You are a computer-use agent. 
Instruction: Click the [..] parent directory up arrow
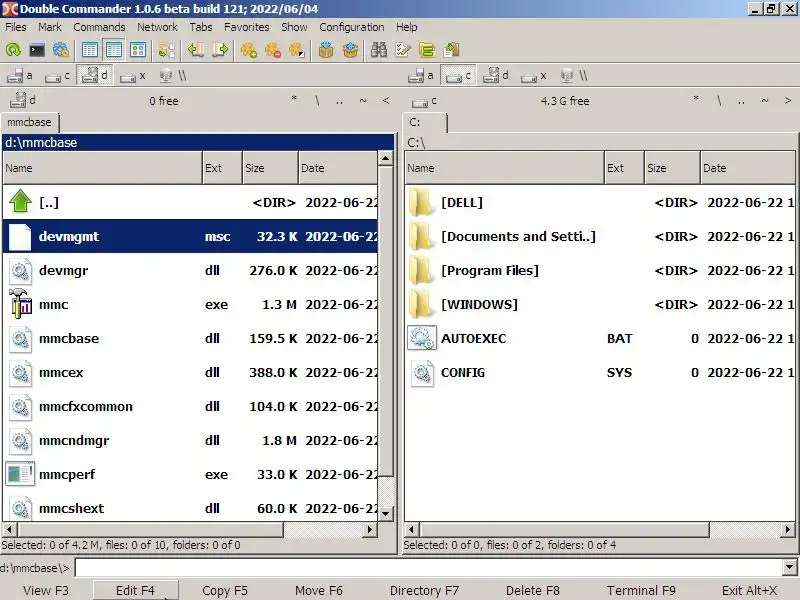point(20,201)
